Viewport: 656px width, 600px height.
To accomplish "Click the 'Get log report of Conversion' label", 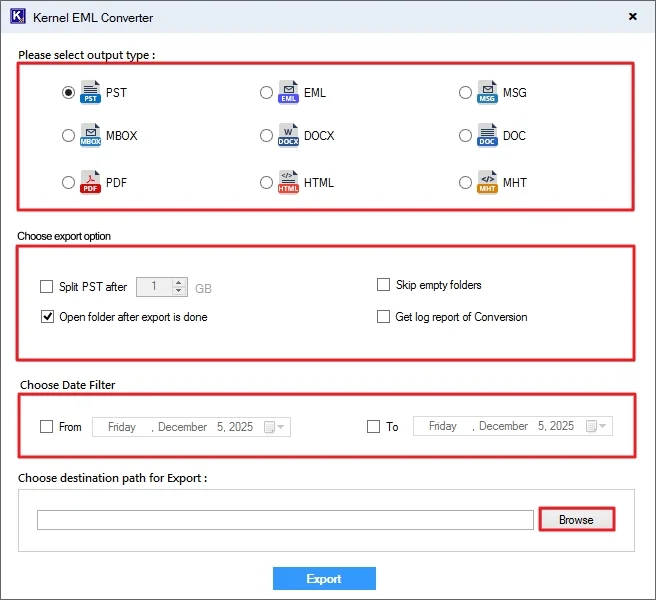I will (461, 317).
